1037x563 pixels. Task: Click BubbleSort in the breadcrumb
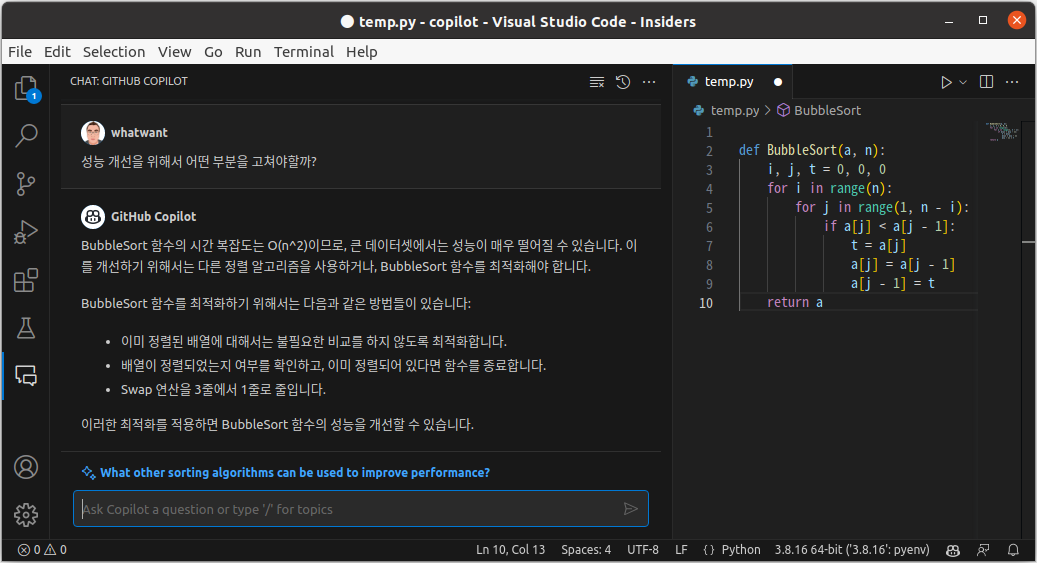coord(827,110)
